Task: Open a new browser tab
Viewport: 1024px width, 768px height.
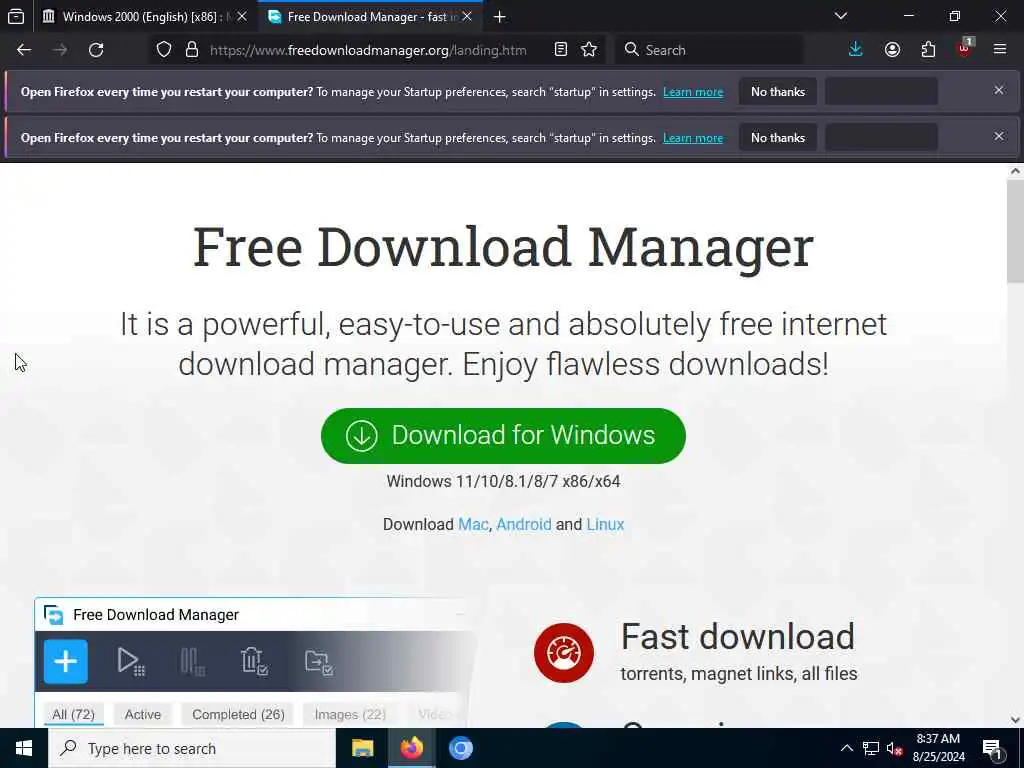Action: tap(500, 17)
